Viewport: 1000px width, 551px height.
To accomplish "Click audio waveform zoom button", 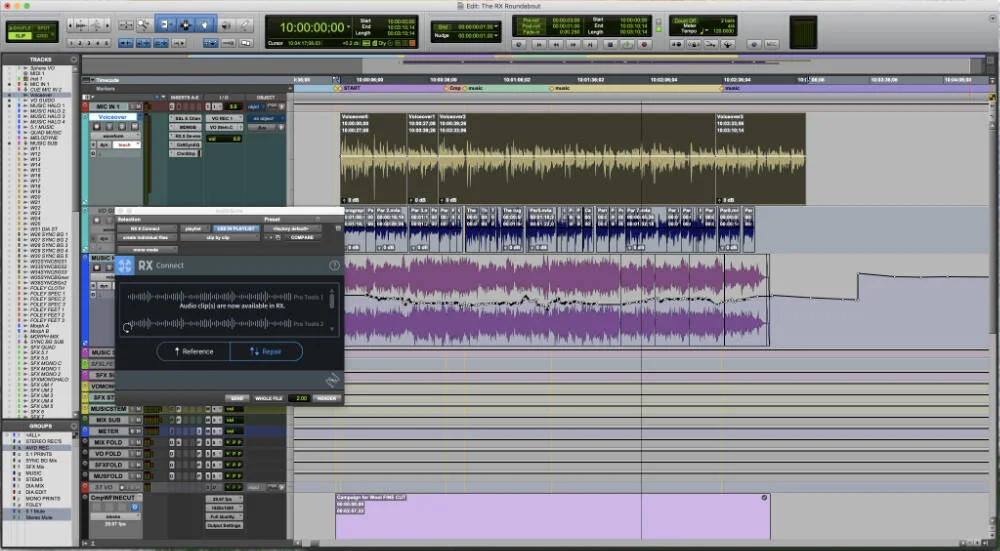I will coord(81,25).
